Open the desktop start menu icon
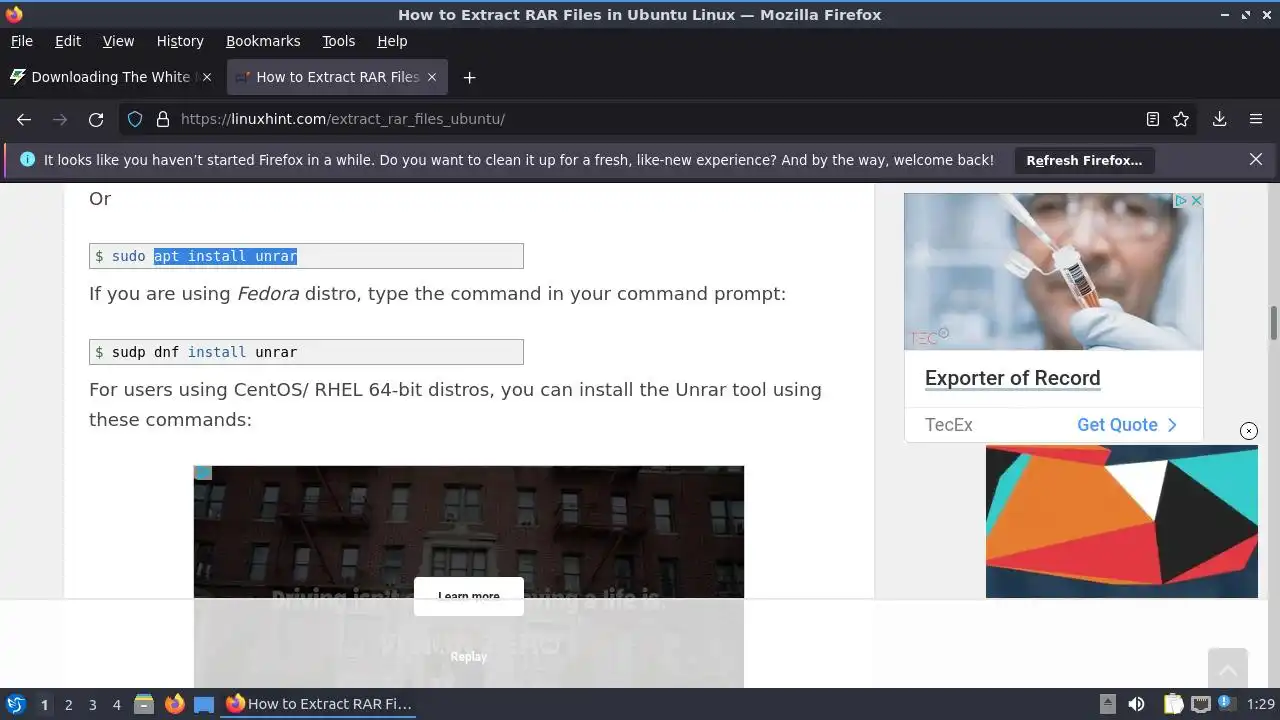Viewport: 1280px width, 720px height. click(x=15, y=704)
